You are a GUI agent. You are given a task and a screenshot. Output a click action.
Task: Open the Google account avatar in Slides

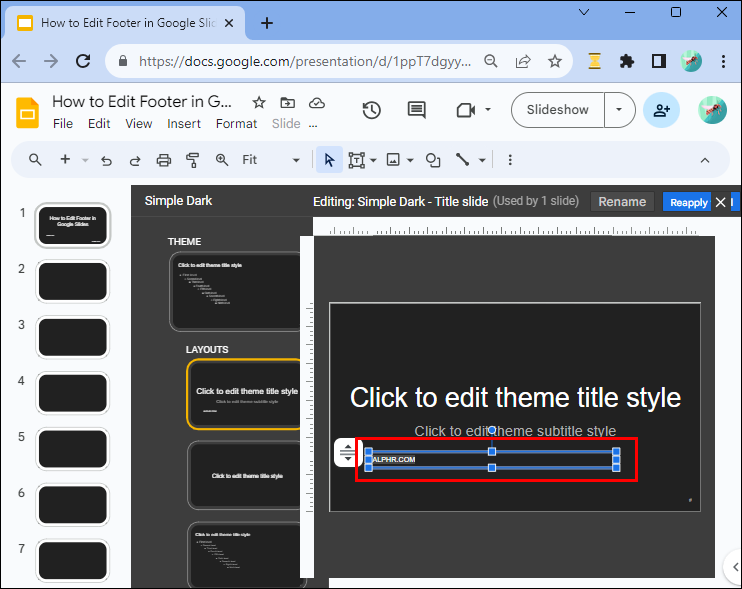(712, 110)
